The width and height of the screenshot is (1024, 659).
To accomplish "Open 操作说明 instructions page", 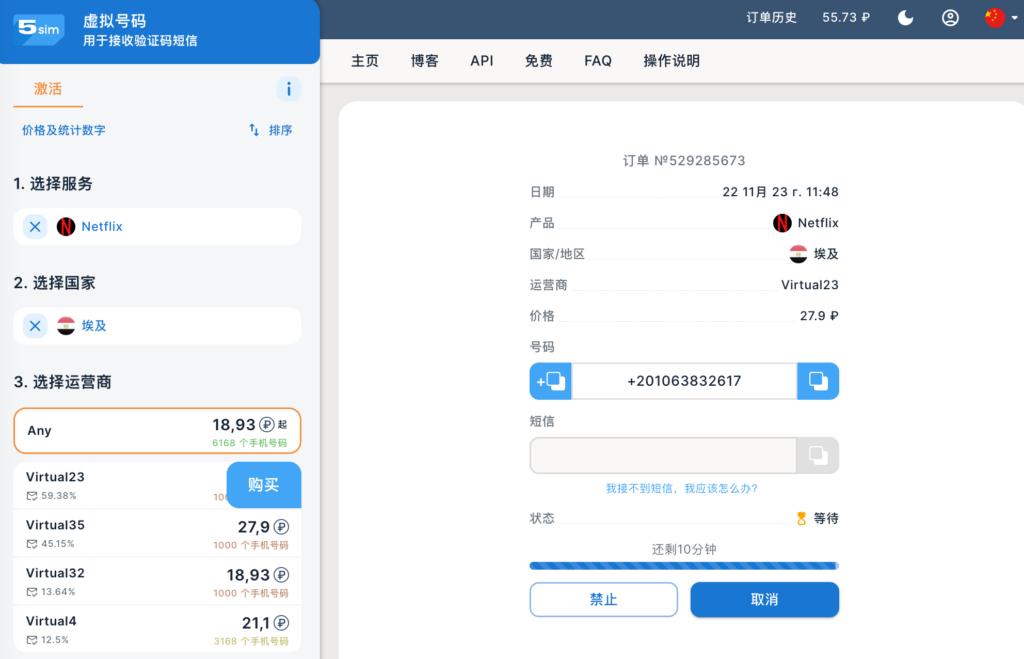I will (x=671, y=61).
